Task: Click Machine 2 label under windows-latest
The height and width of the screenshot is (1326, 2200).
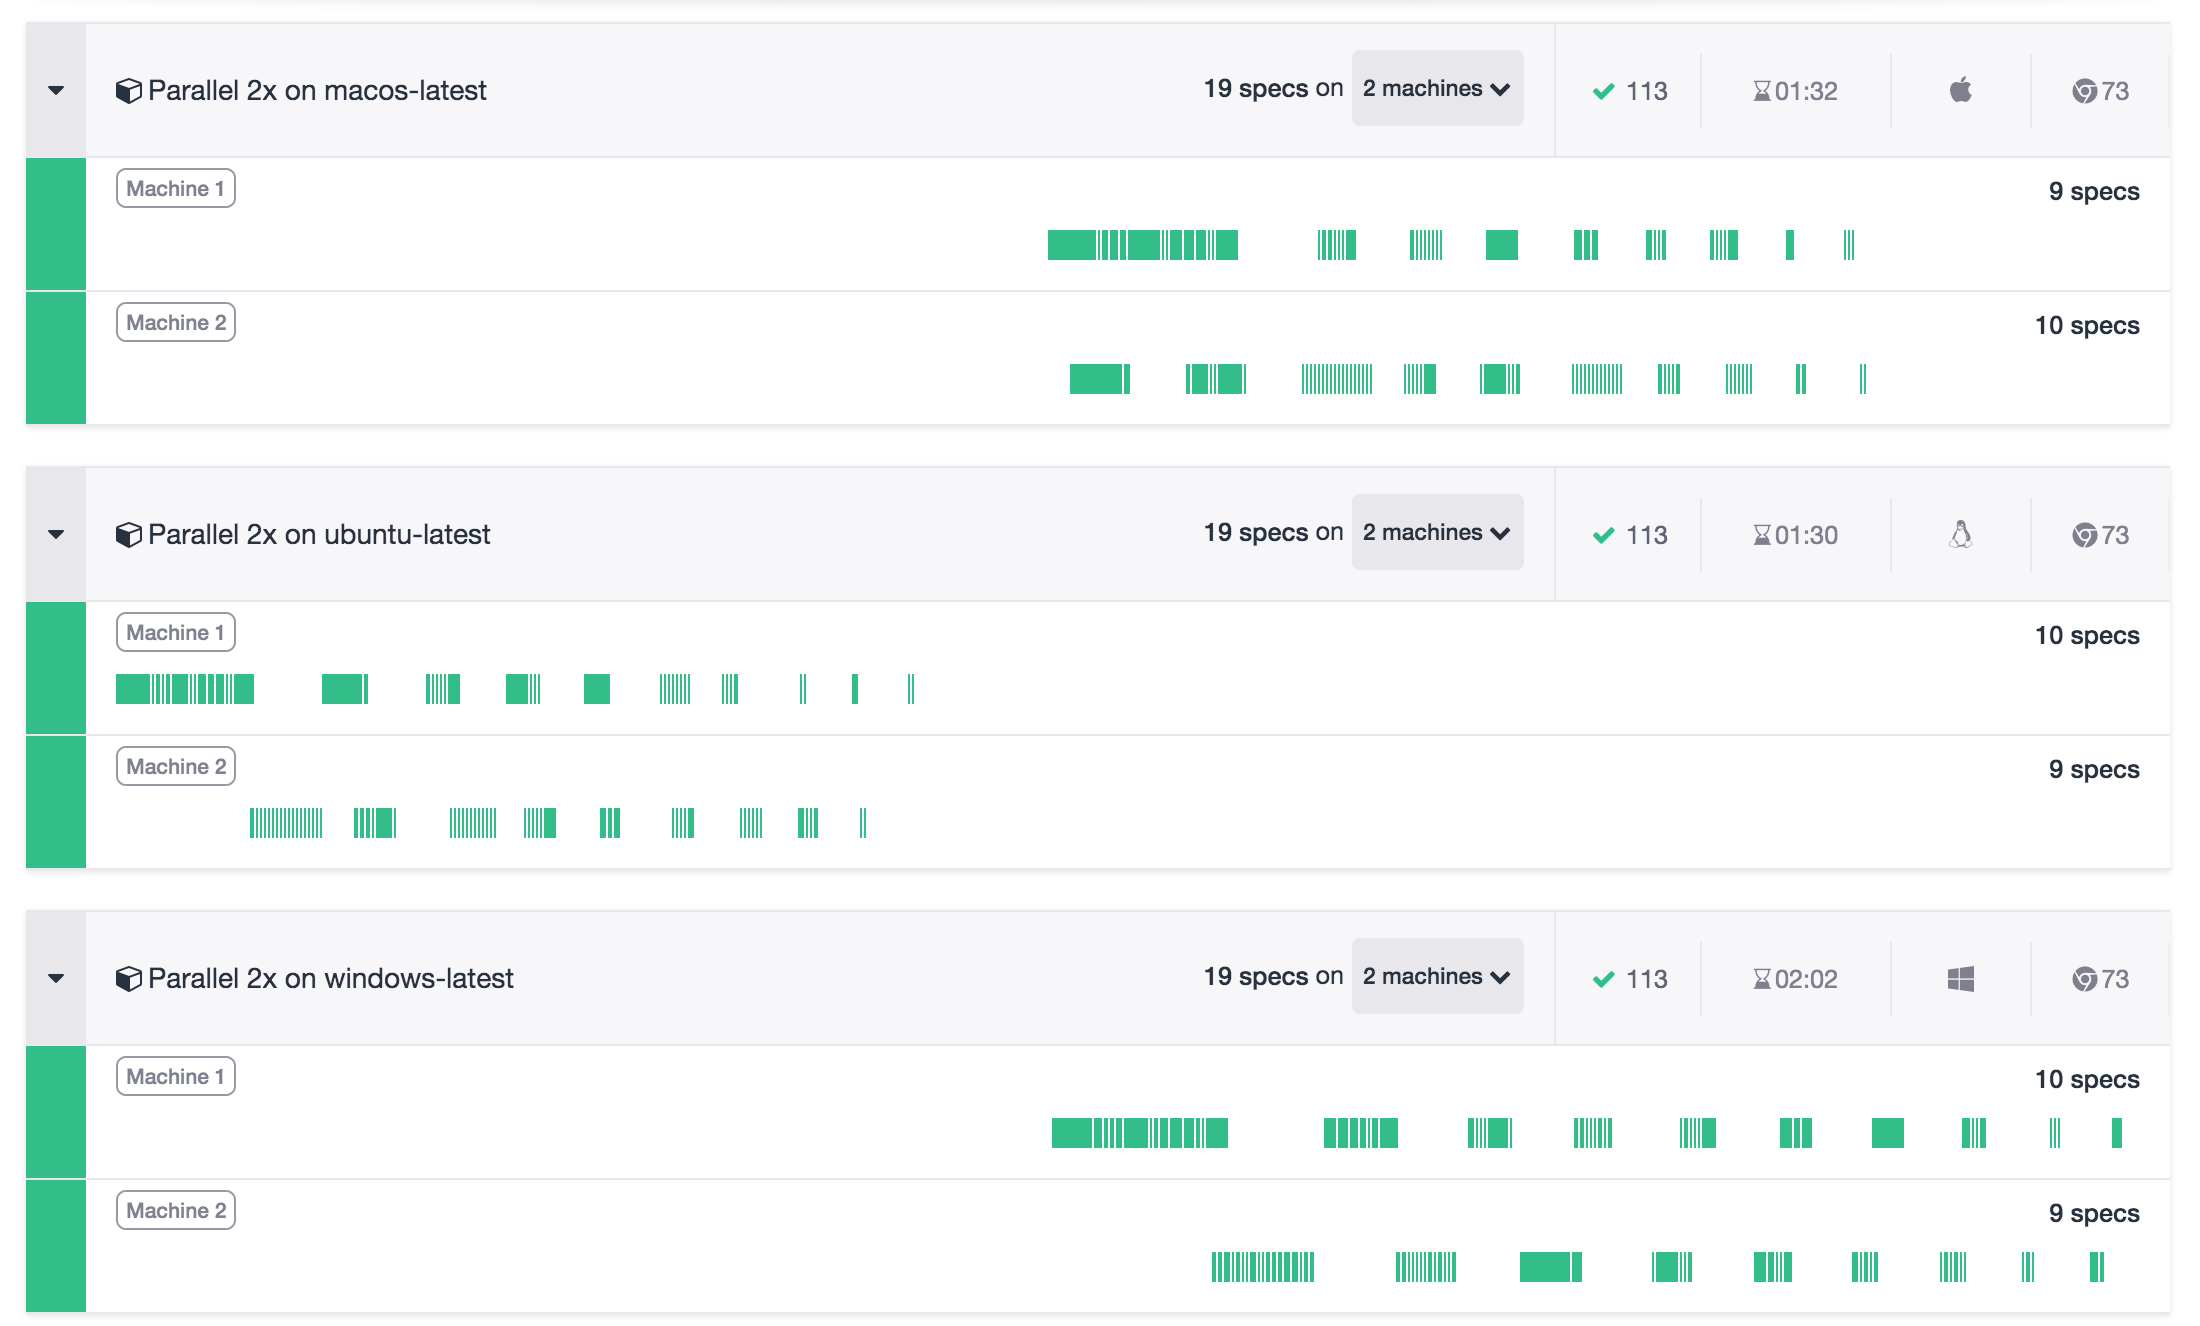Action: [176, 1211]
